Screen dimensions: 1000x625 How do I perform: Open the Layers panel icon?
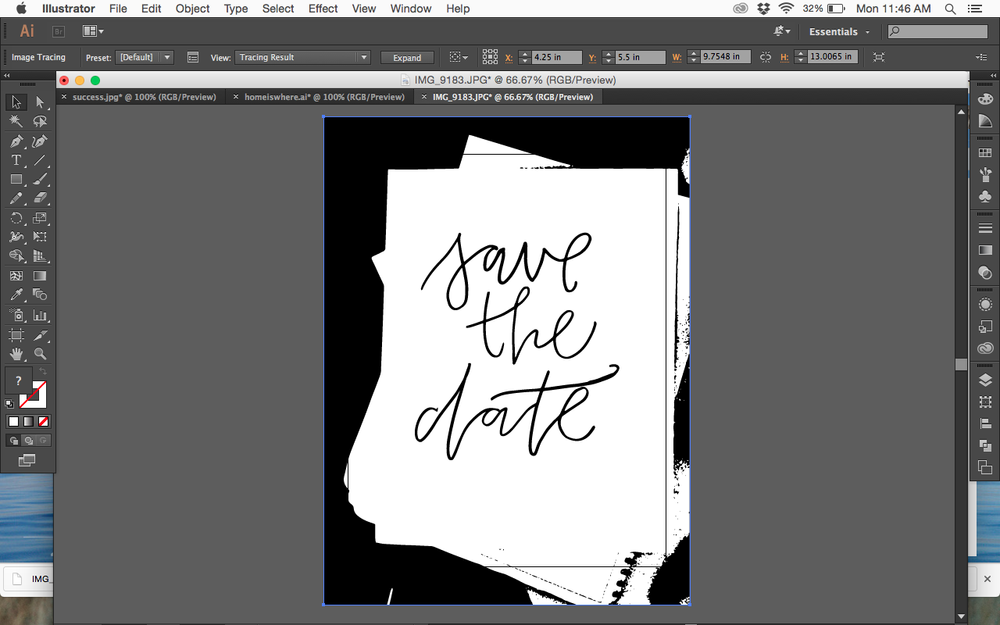tap(985, 380)
